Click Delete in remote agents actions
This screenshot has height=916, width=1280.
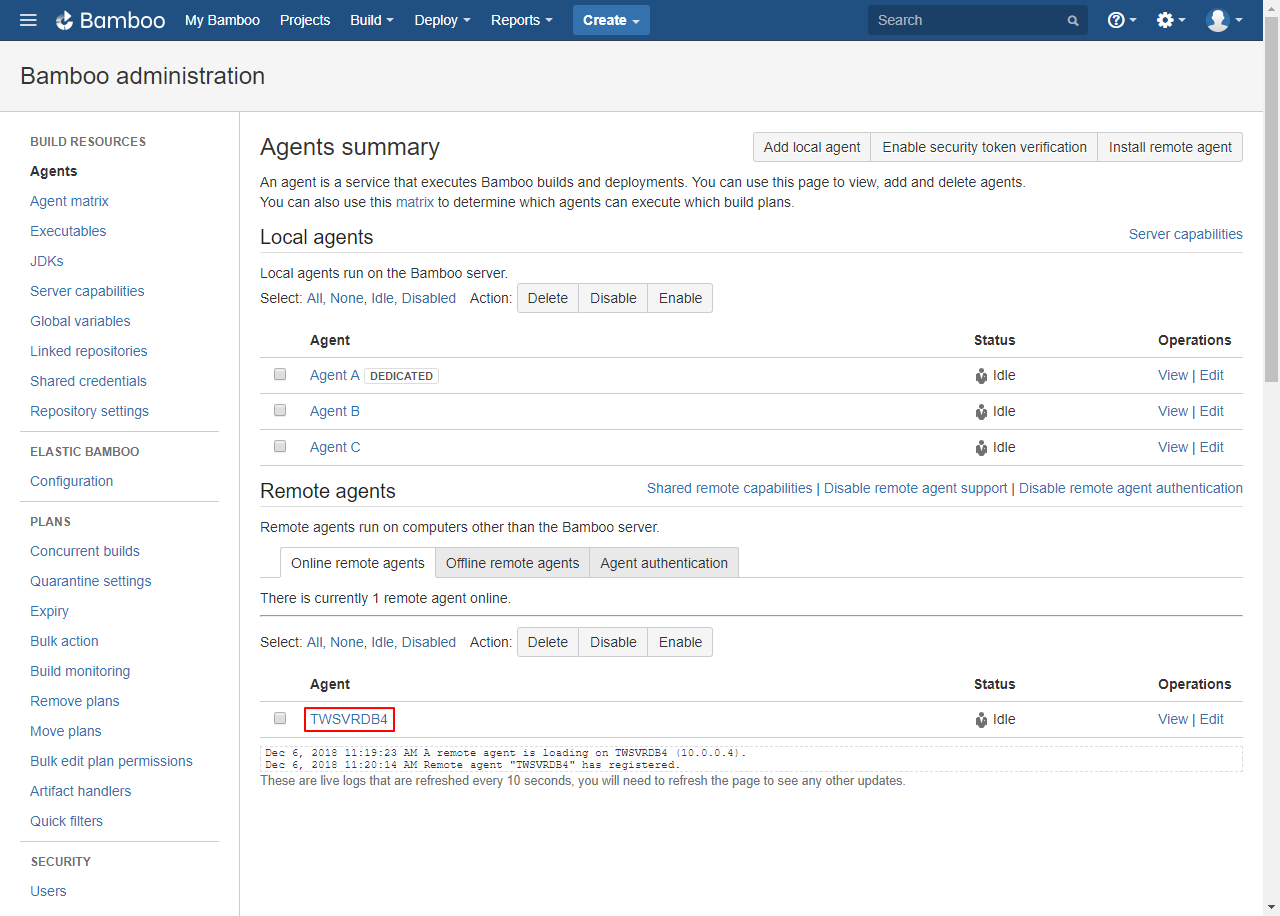pos(548,642)
